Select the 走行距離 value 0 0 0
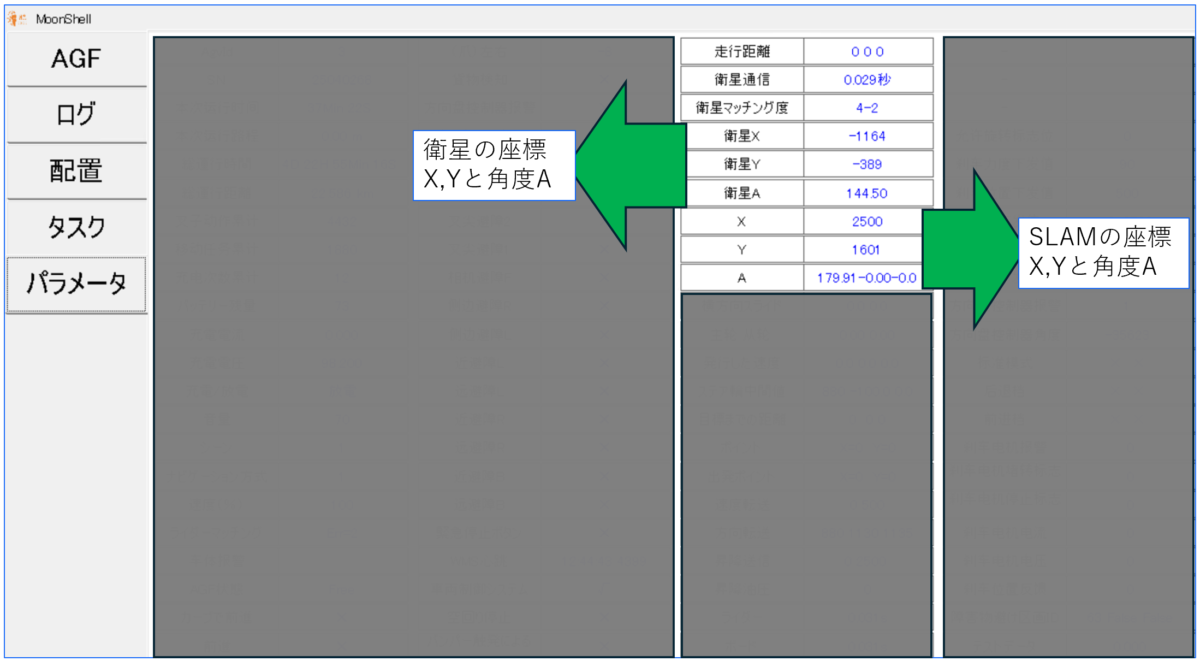This screenshot has width=1200, height=661. [x=867, y=51]
